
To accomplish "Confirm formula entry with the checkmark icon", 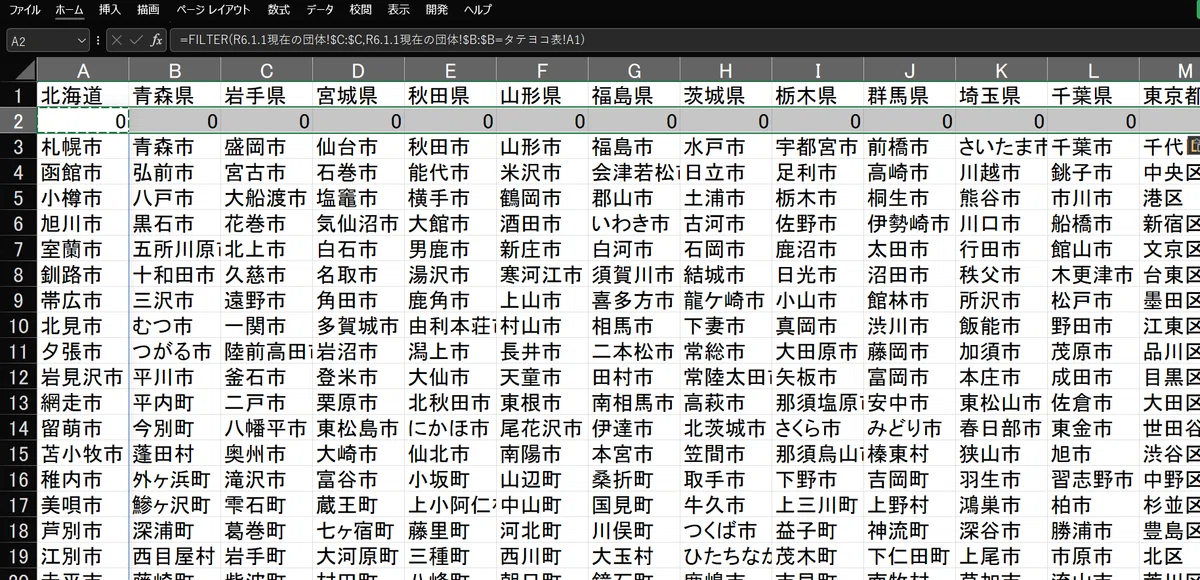I will click(137, 40).
